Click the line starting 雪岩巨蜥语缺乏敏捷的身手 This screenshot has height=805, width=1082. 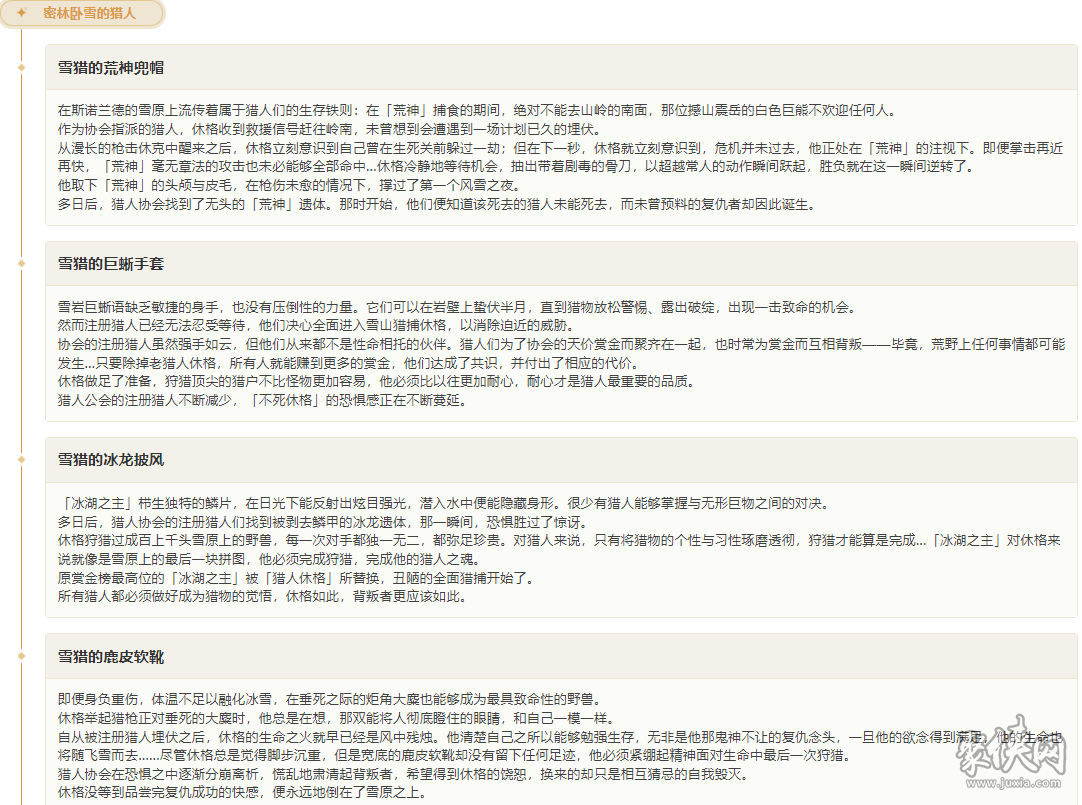(x=458, y=307)
